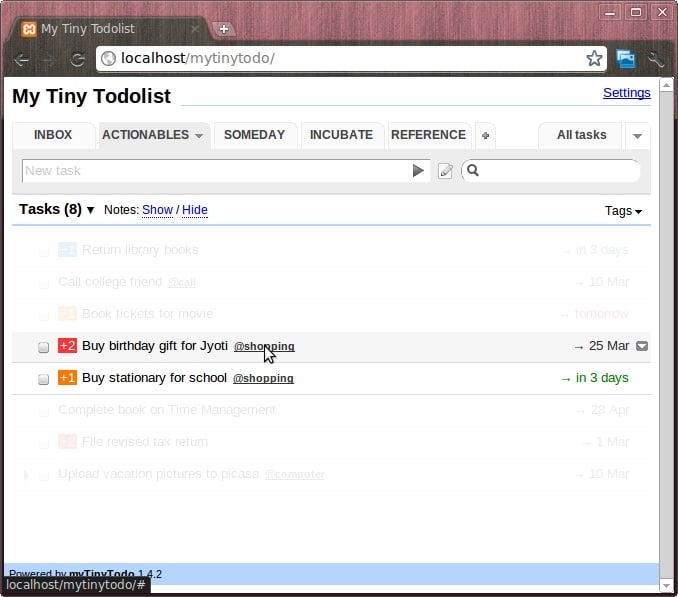Mark Call college friend as done

pyautogui.click(x=43, y=283)
